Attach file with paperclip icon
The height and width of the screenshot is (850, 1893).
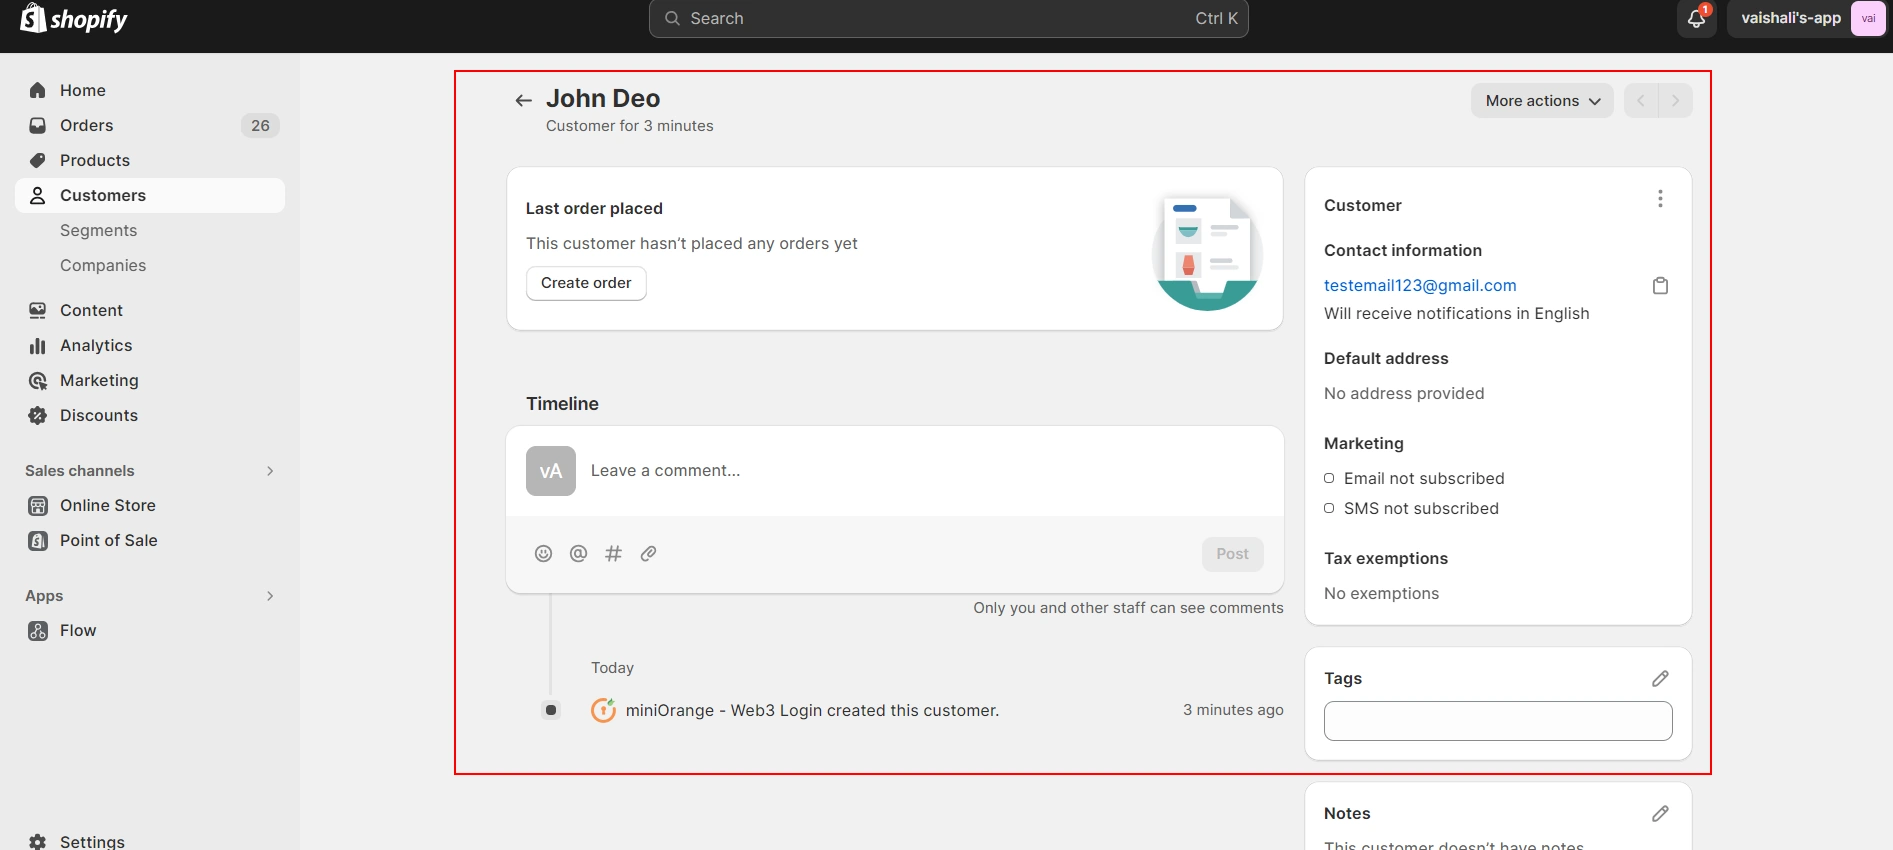[648, 553]
